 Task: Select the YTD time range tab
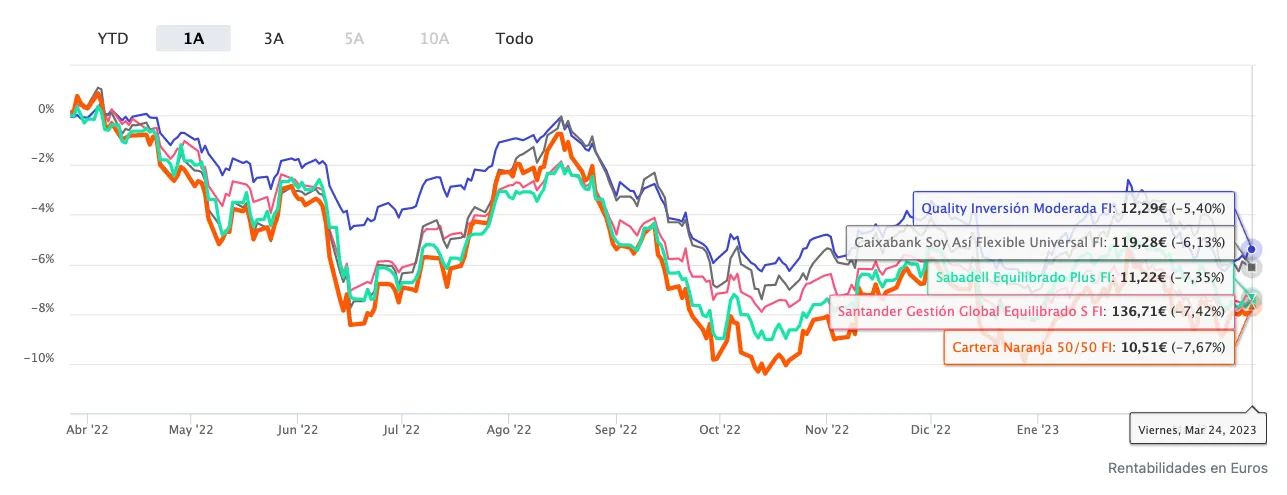[x=112, y=39]
